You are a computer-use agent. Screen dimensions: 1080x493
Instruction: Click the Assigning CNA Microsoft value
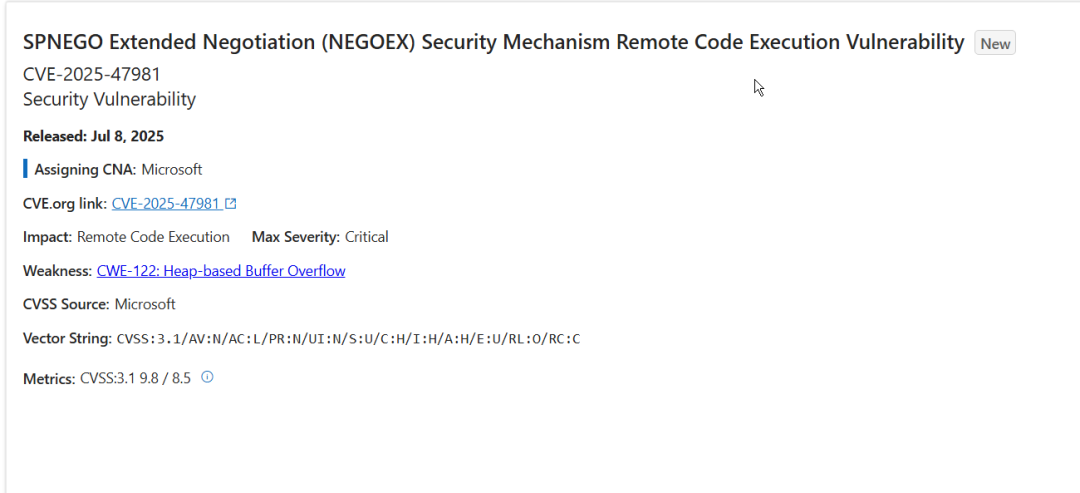172,169
